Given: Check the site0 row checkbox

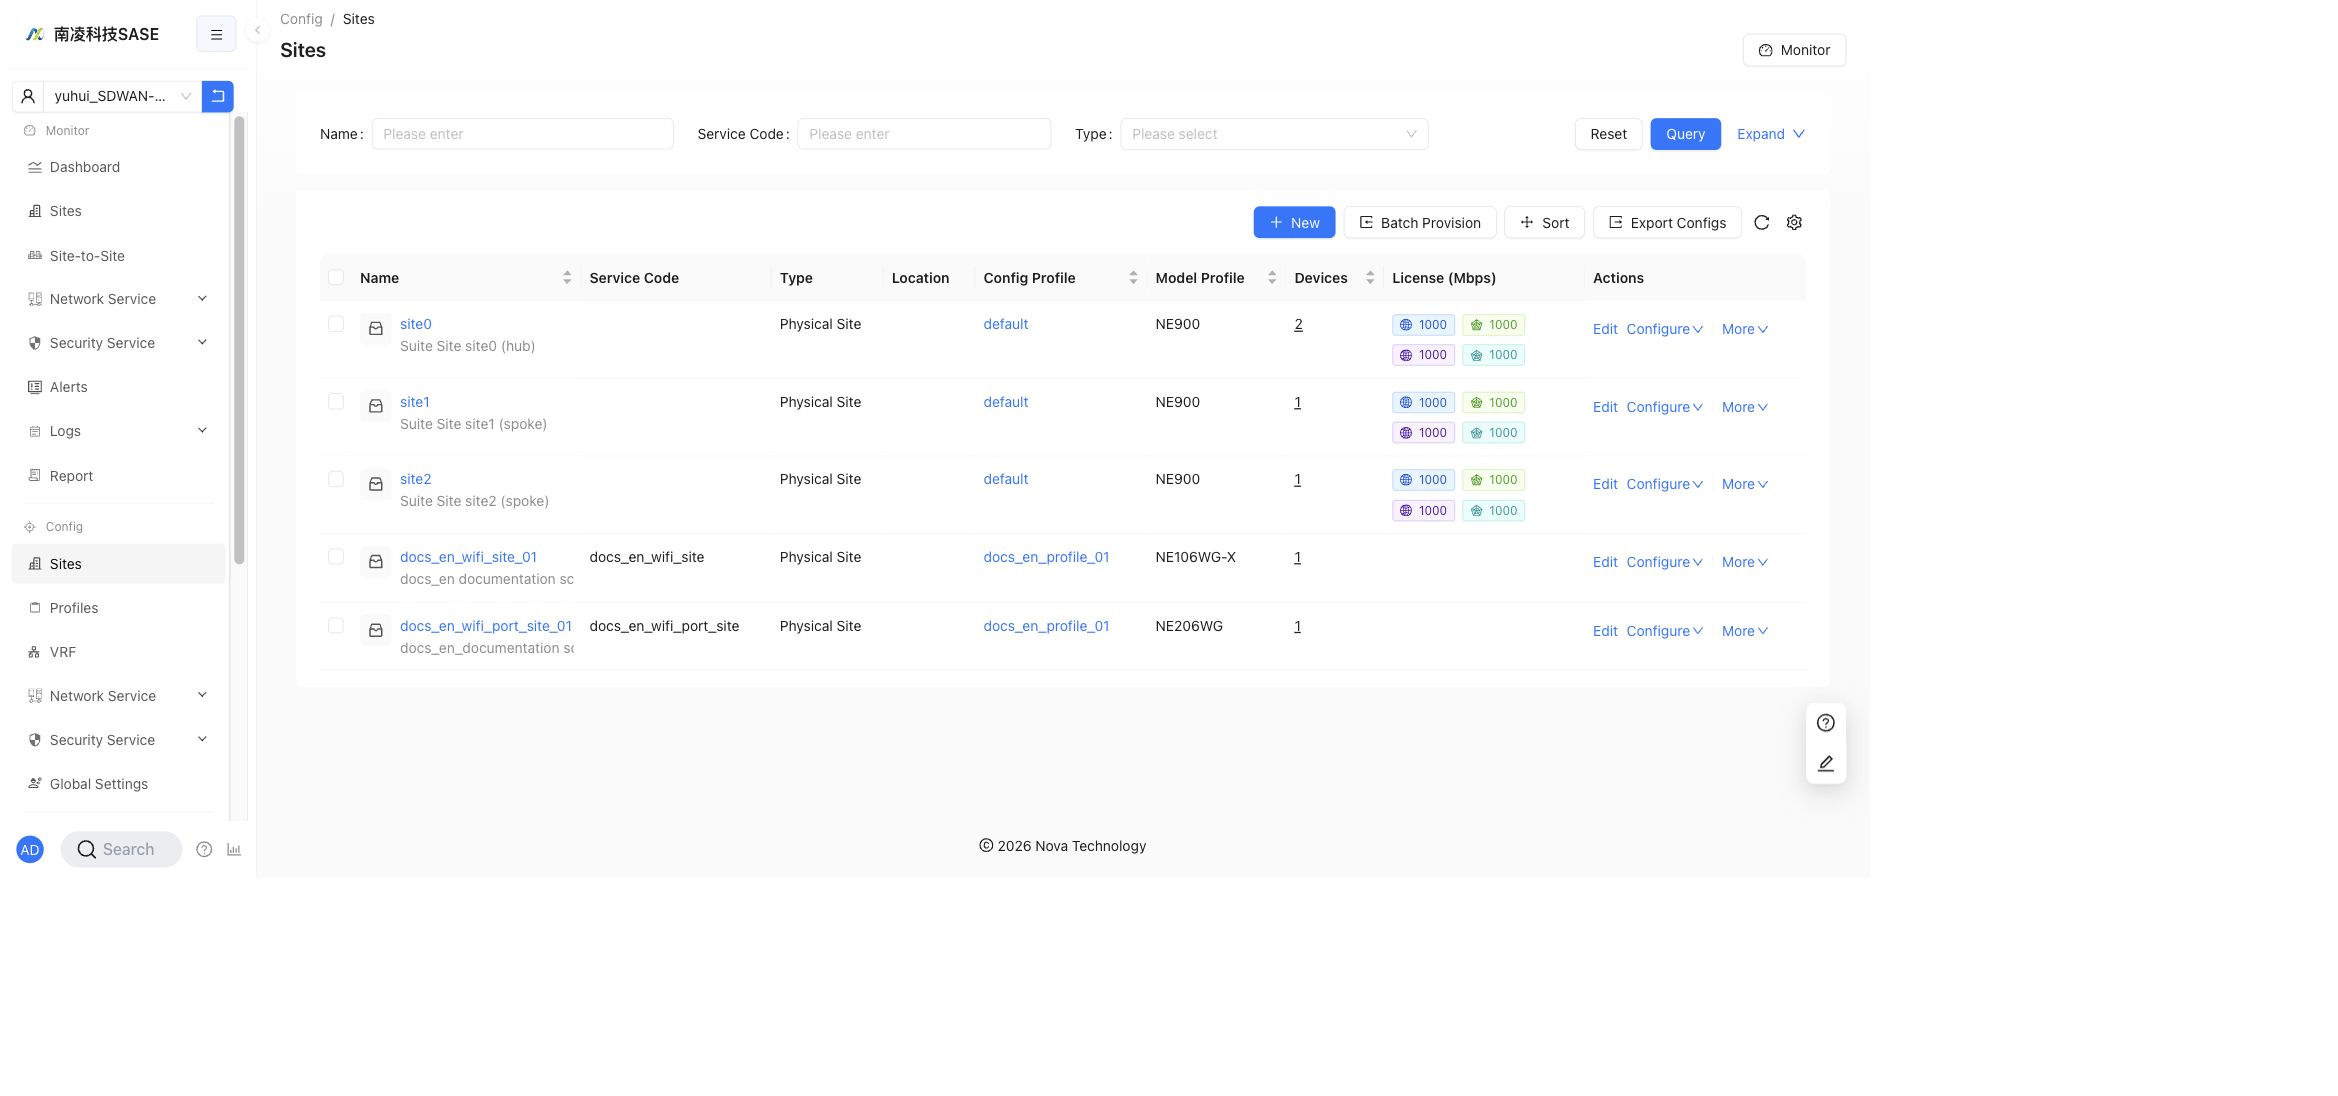Looking at the screenshot, I should pos(336,324).
